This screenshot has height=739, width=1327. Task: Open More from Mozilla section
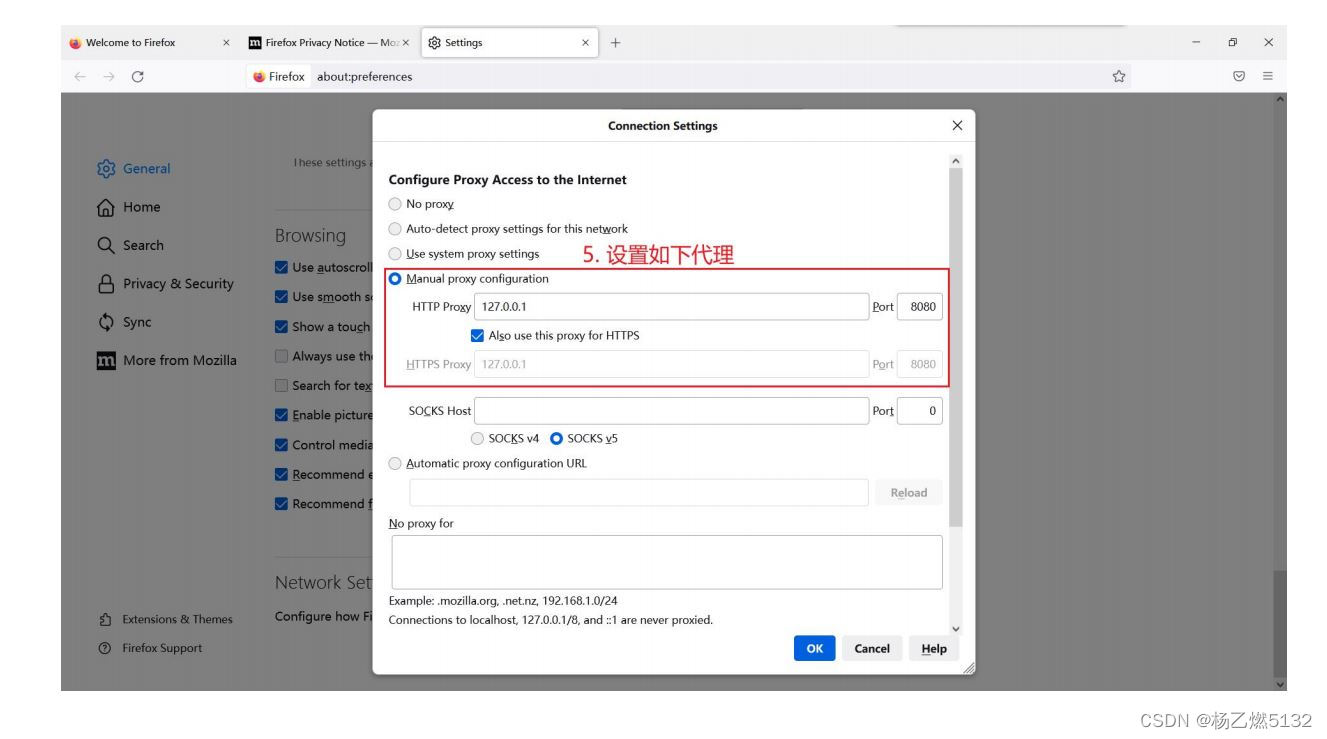167,360
